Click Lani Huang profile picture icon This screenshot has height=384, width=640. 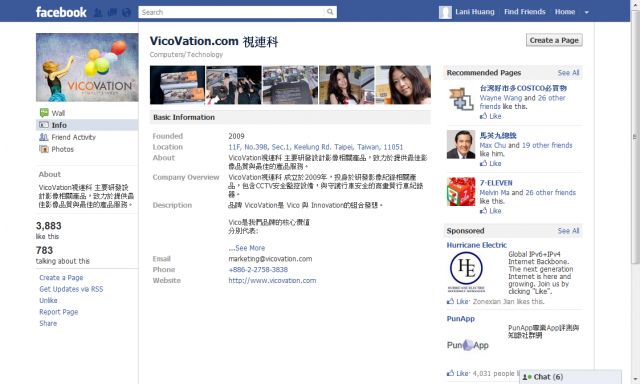point(445,12)
